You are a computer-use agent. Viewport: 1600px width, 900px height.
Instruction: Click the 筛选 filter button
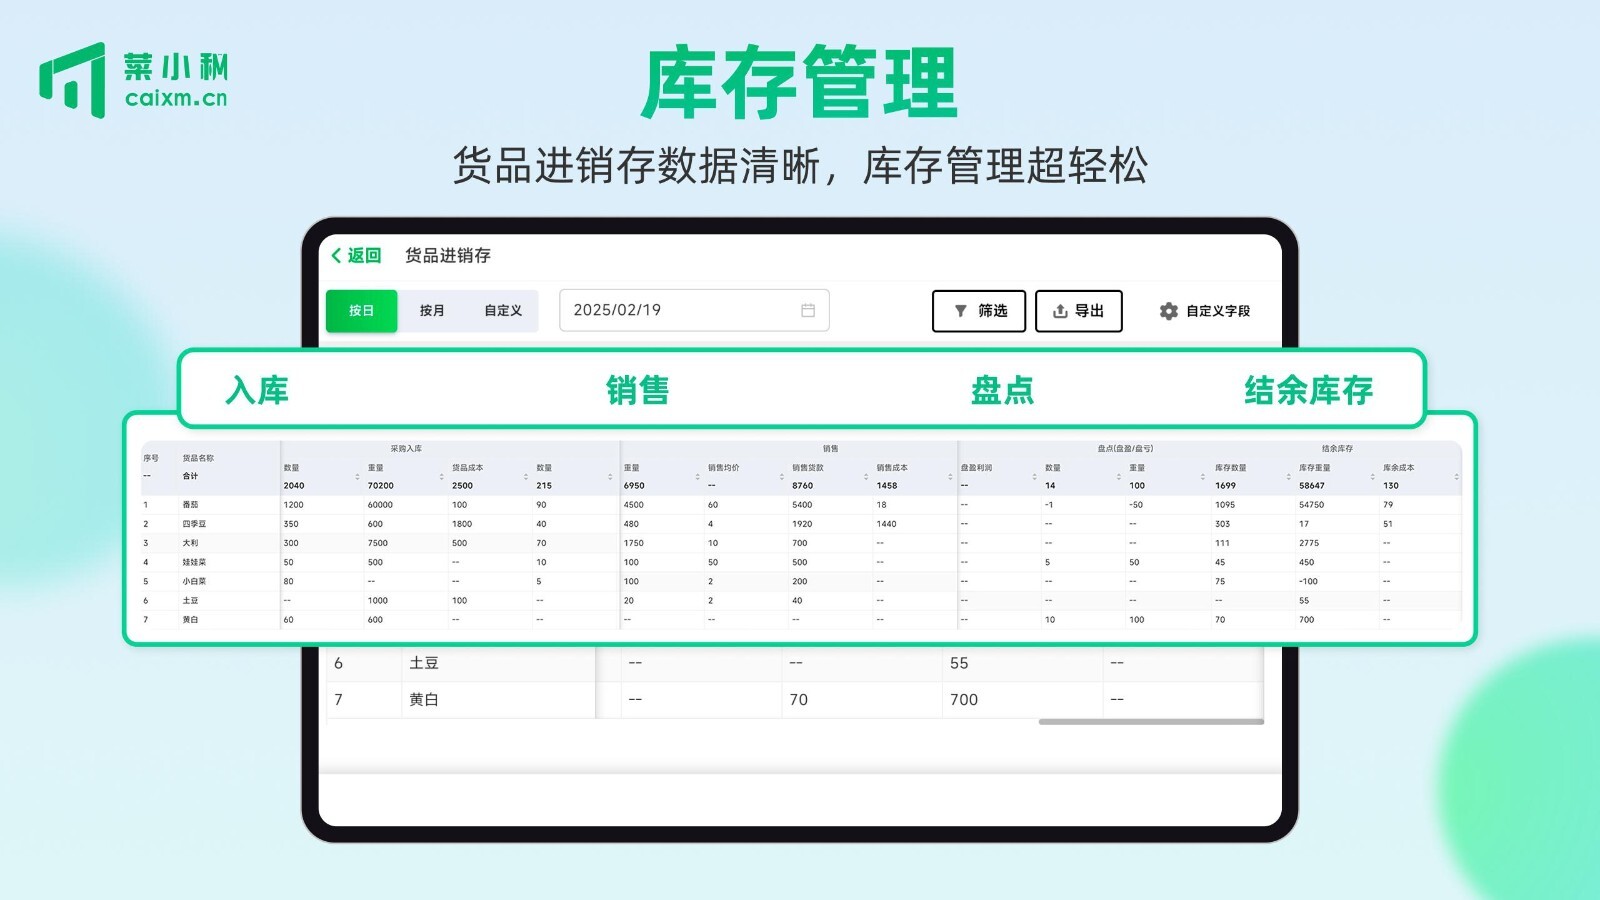click(x=979, y=311)
